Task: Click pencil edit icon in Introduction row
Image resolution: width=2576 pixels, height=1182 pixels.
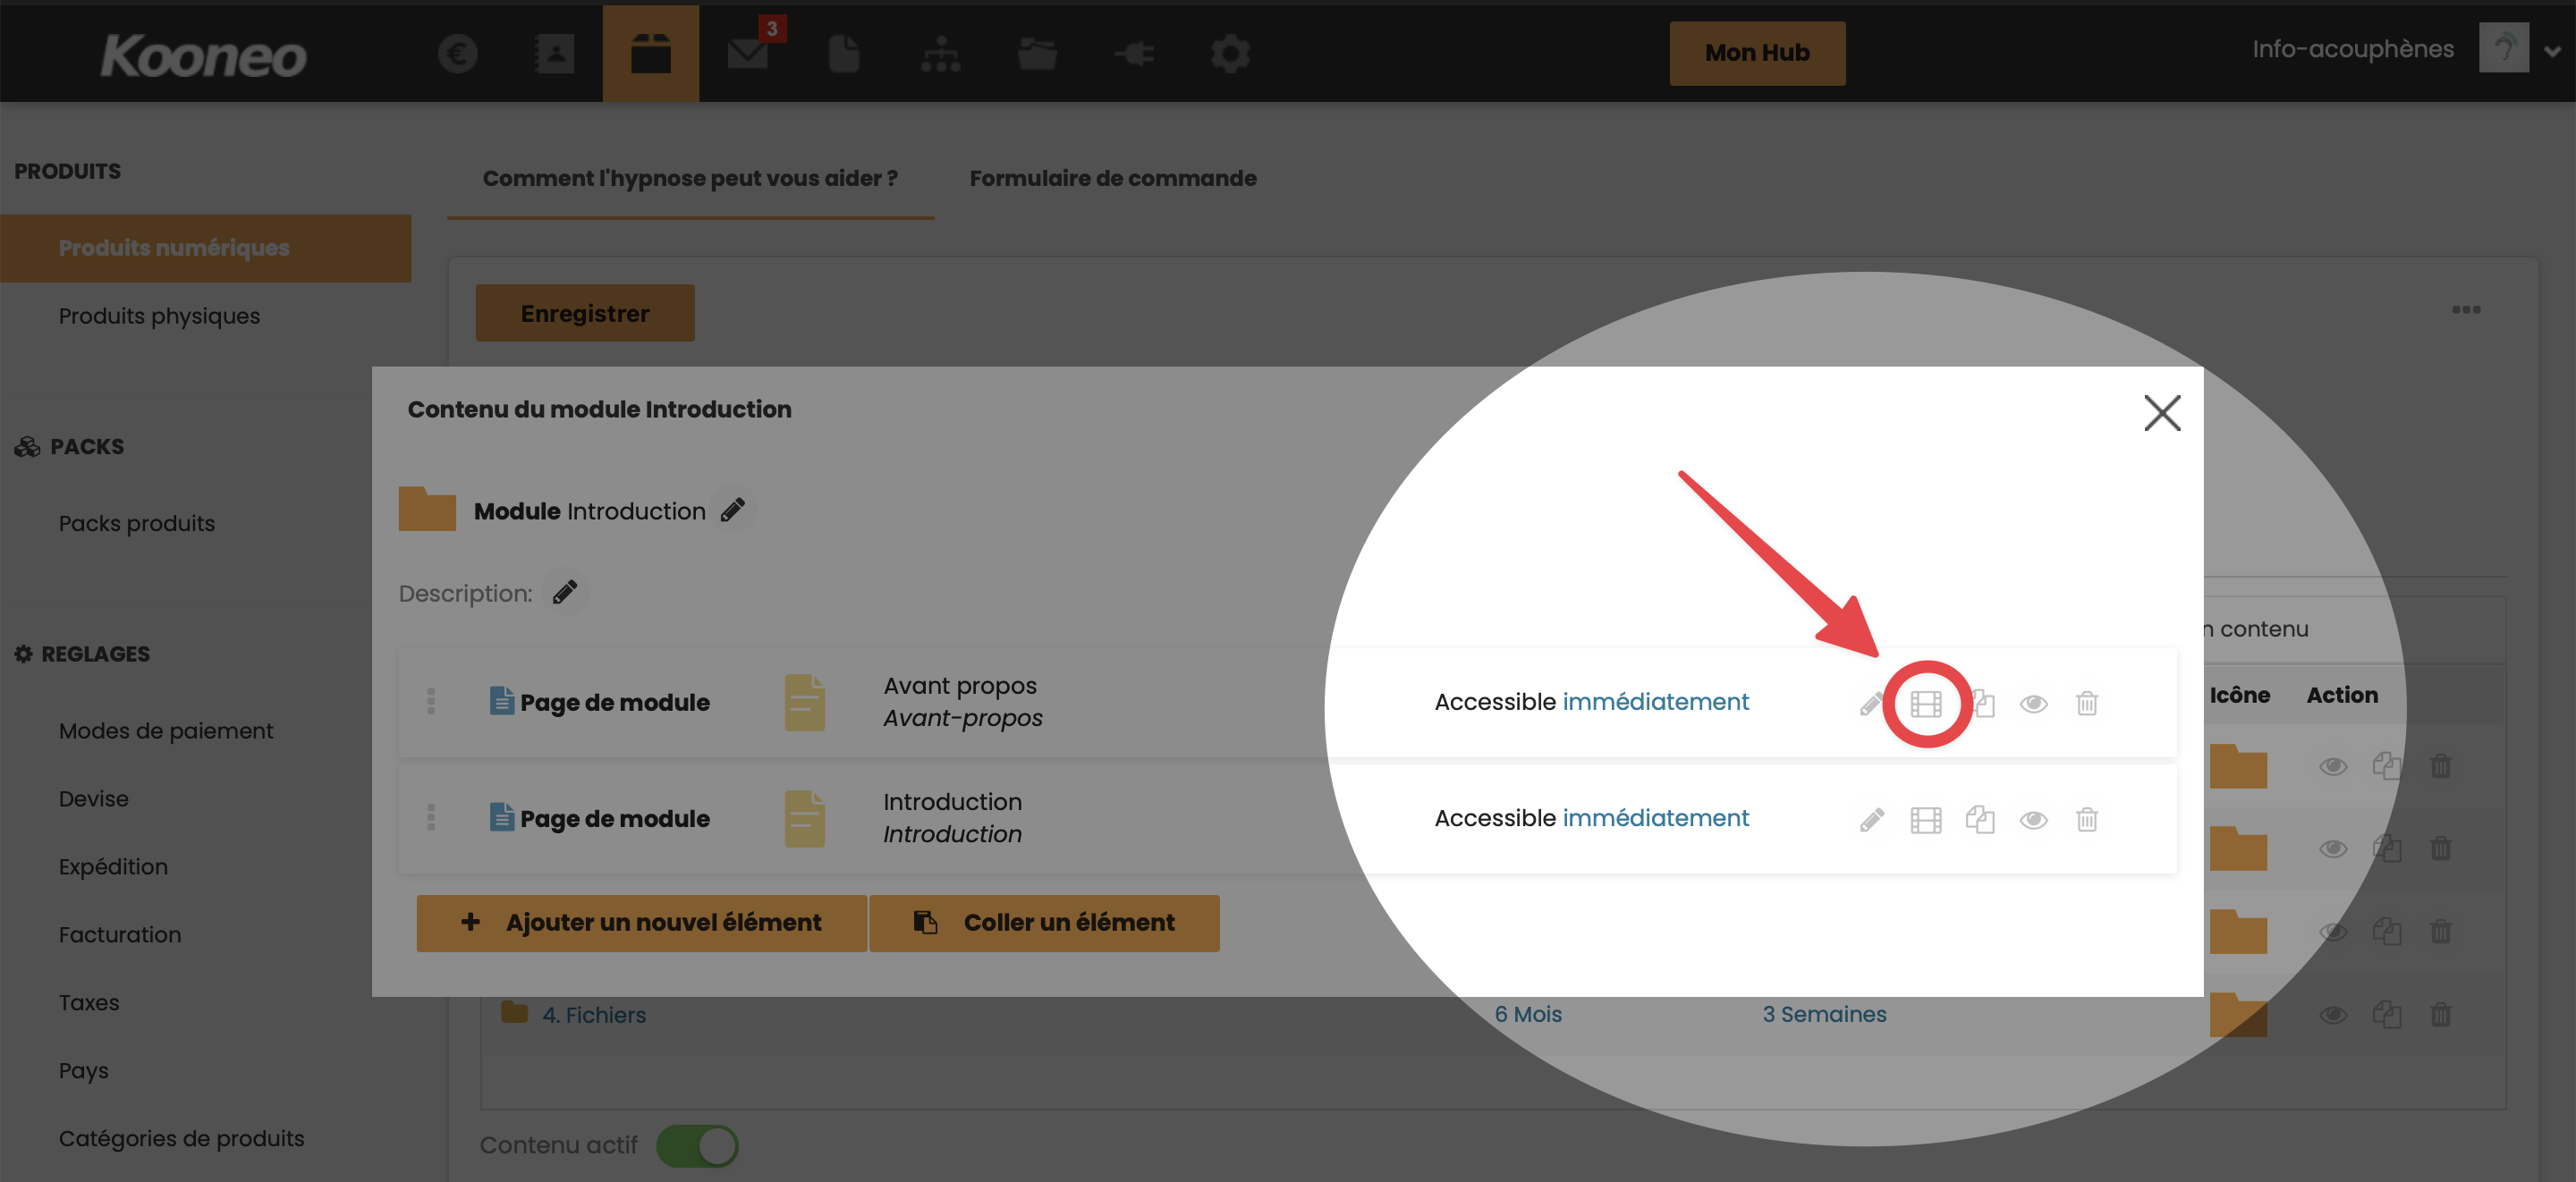Action: click(x=1871, y=820)
